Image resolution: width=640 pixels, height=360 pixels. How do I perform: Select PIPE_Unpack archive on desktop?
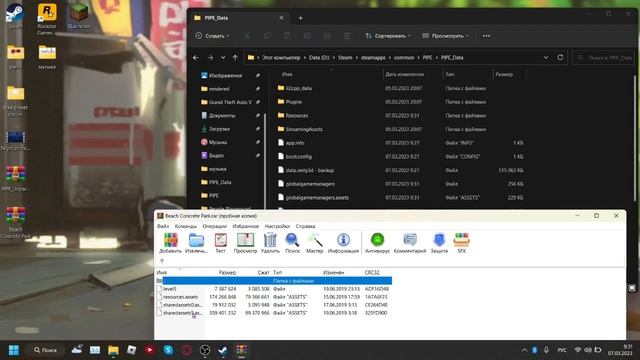16,179
